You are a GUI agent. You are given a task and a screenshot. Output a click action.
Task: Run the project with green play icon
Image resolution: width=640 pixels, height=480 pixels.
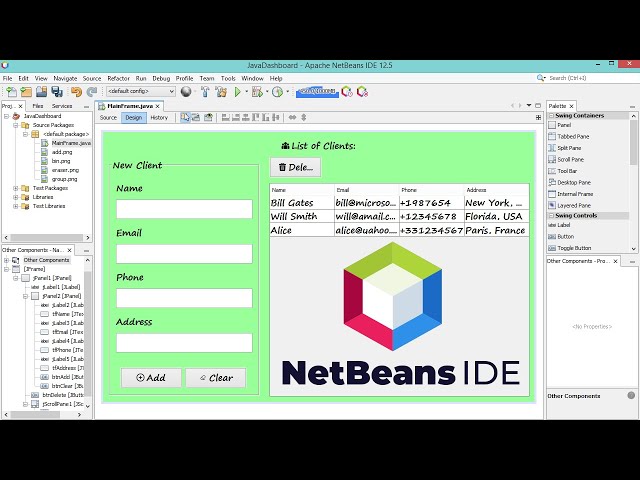pos(238,92)
